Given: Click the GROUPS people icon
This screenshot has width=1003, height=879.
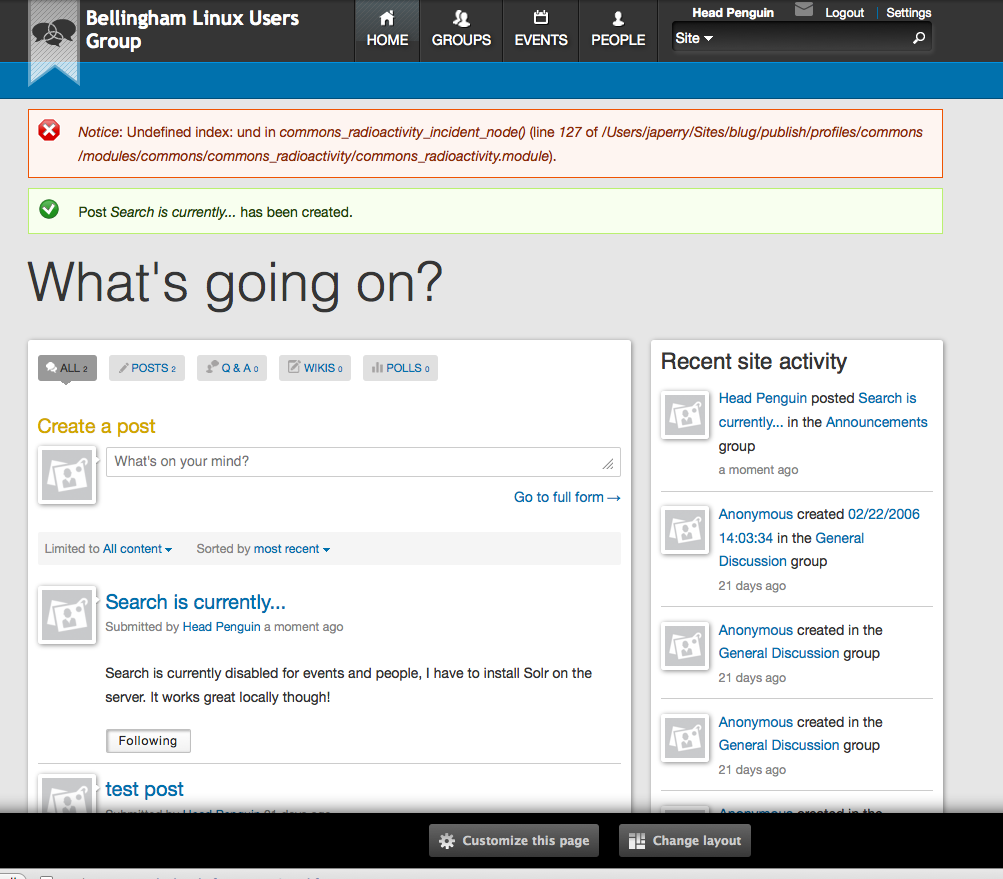Looking at the screenshot, I should click(461, 18).
